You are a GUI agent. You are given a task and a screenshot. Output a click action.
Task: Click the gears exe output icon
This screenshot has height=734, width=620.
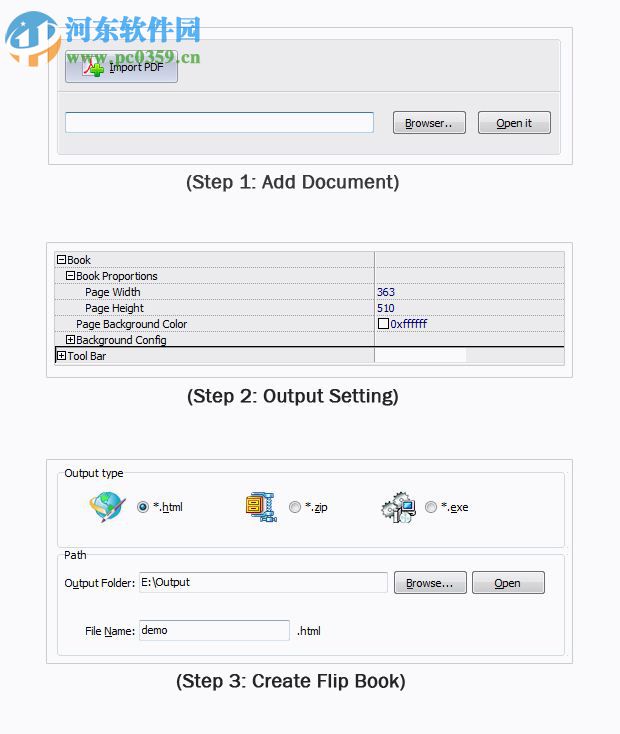(399, 507)
